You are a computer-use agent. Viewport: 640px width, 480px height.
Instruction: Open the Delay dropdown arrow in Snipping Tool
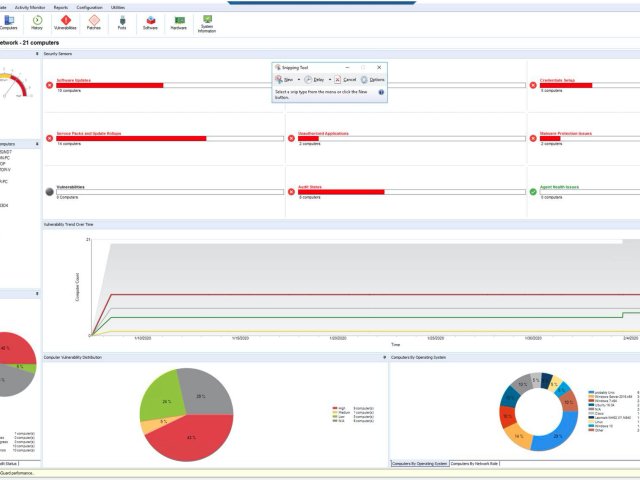[328, 79]
